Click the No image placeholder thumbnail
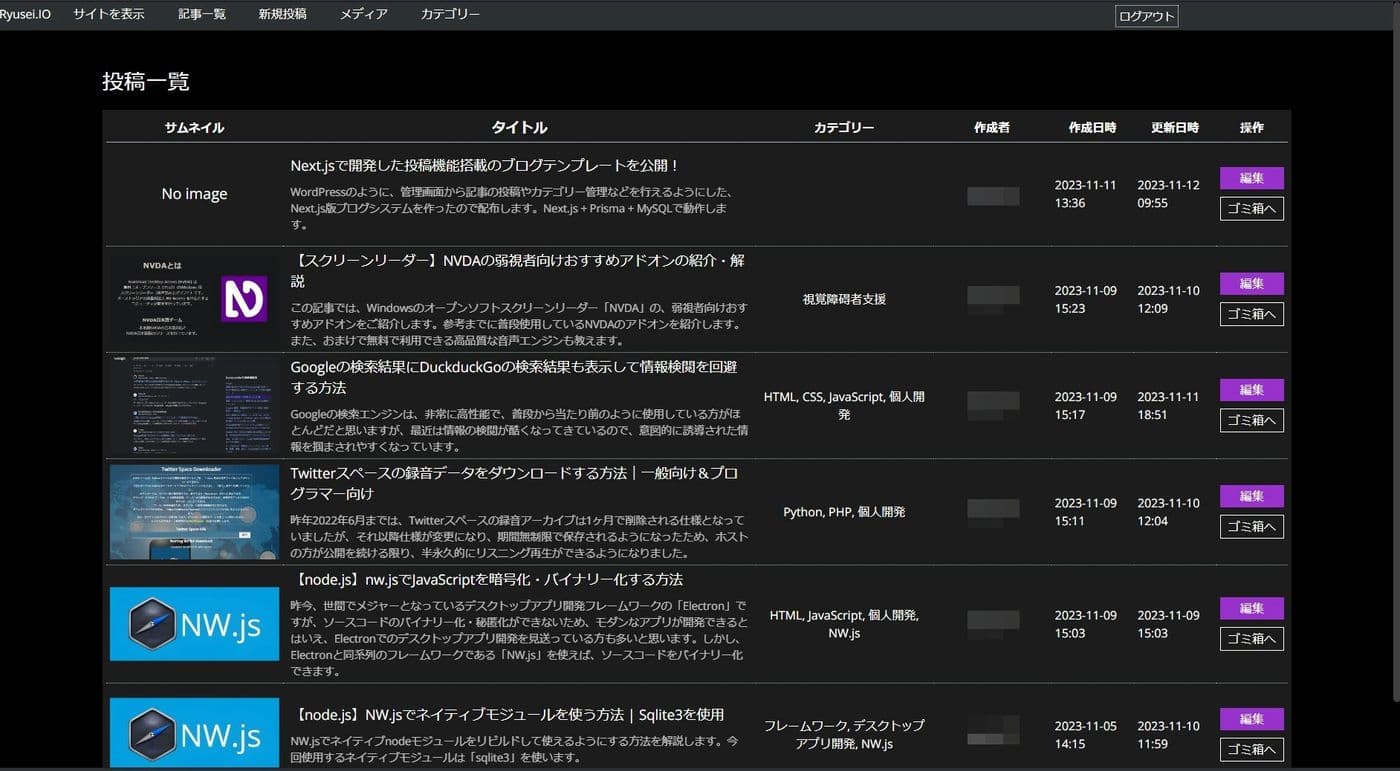This screenshot has height=771, width=1400. (194, 193)
